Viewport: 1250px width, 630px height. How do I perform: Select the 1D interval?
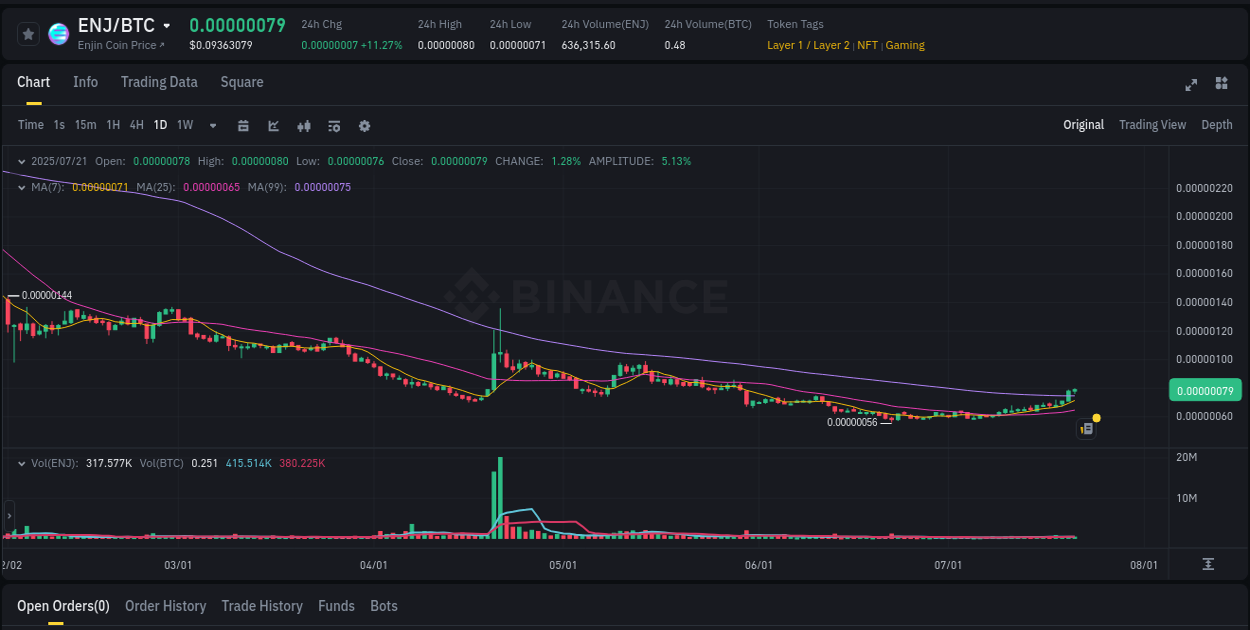160,125
